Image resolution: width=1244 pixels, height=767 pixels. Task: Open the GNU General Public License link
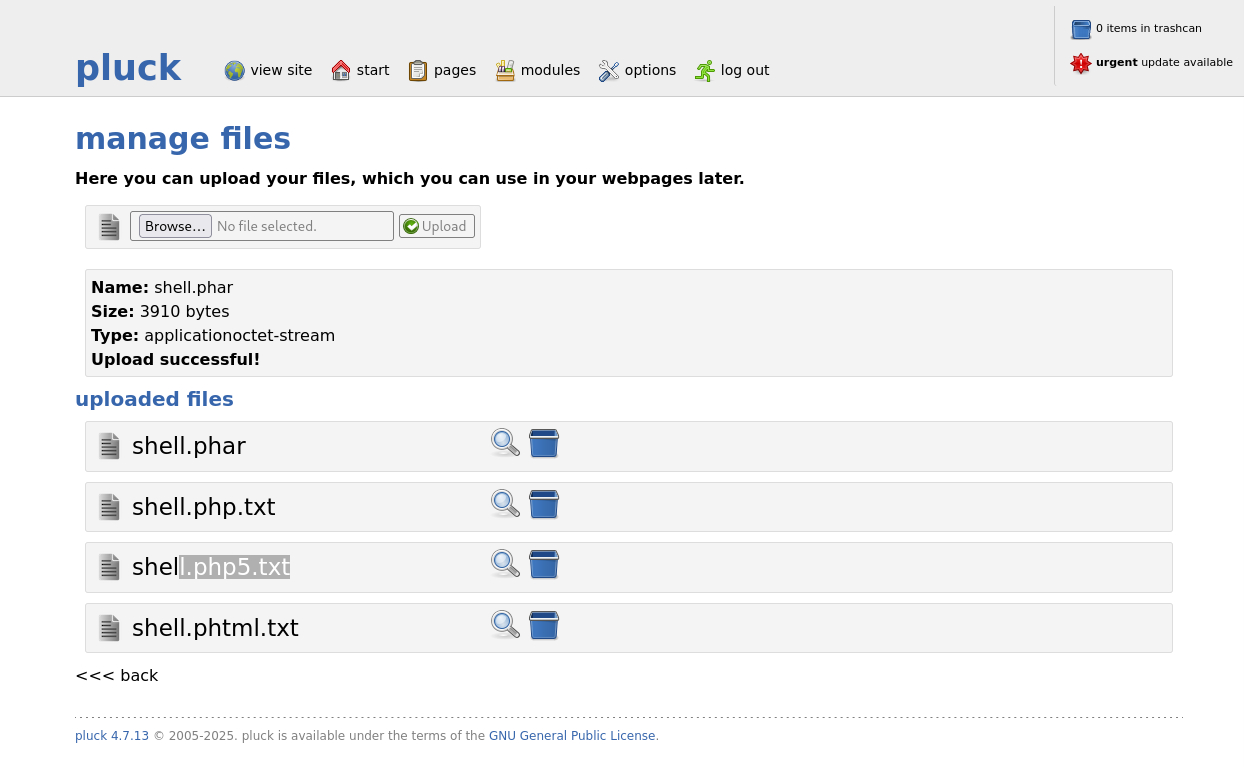572,736
